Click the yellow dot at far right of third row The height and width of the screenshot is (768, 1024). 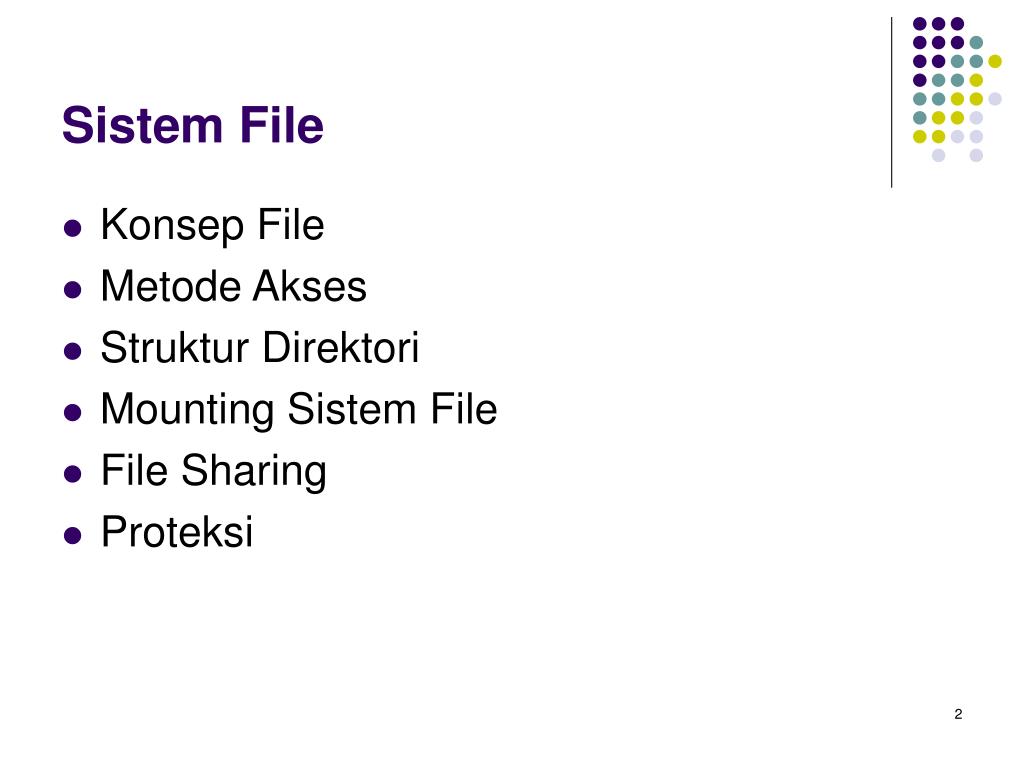tap(995, 61)
